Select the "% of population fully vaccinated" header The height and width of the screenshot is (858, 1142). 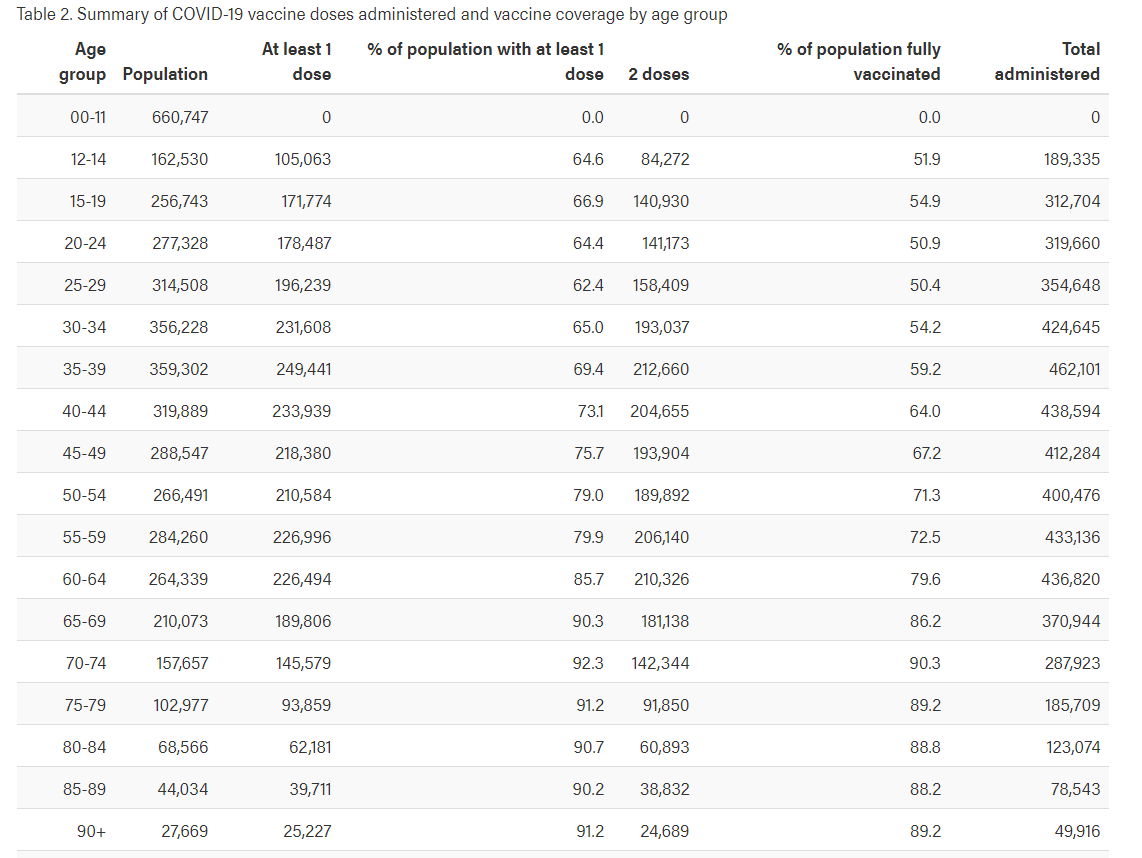click(x=858, y=61)
